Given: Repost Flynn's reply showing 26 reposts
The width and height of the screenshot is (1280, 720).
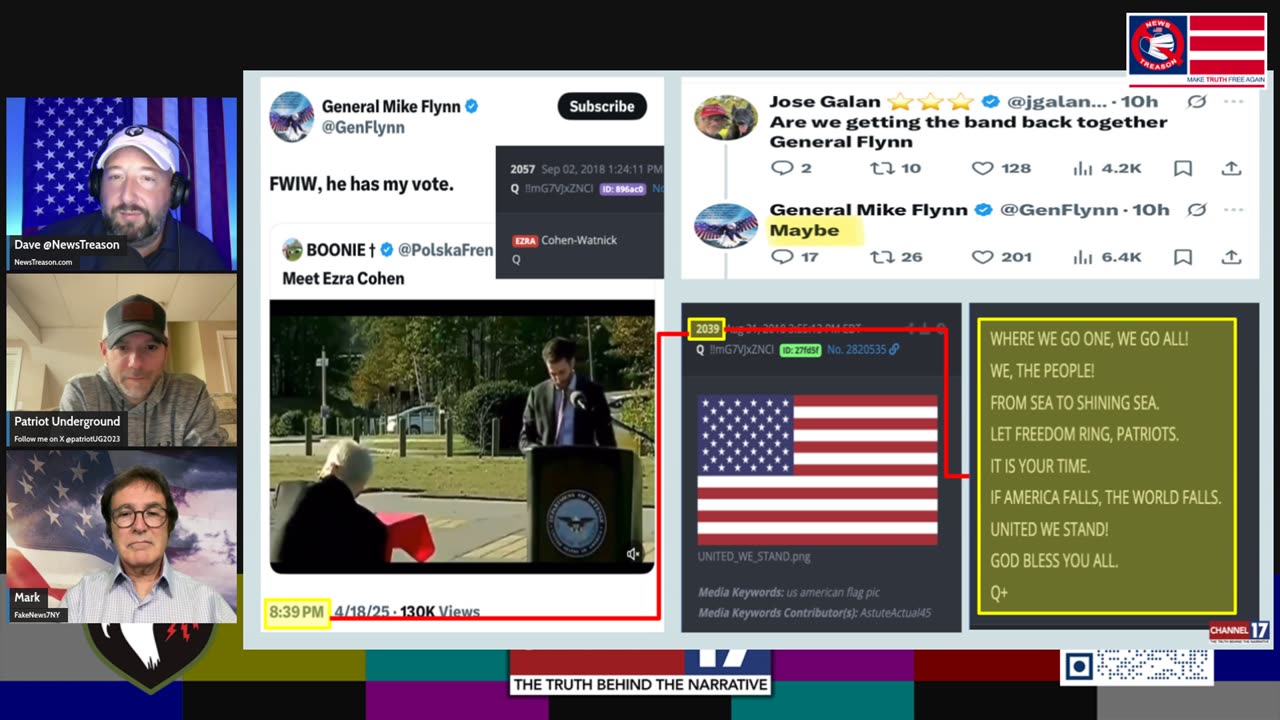Looking at the screenshot, I should pos(895,257).
